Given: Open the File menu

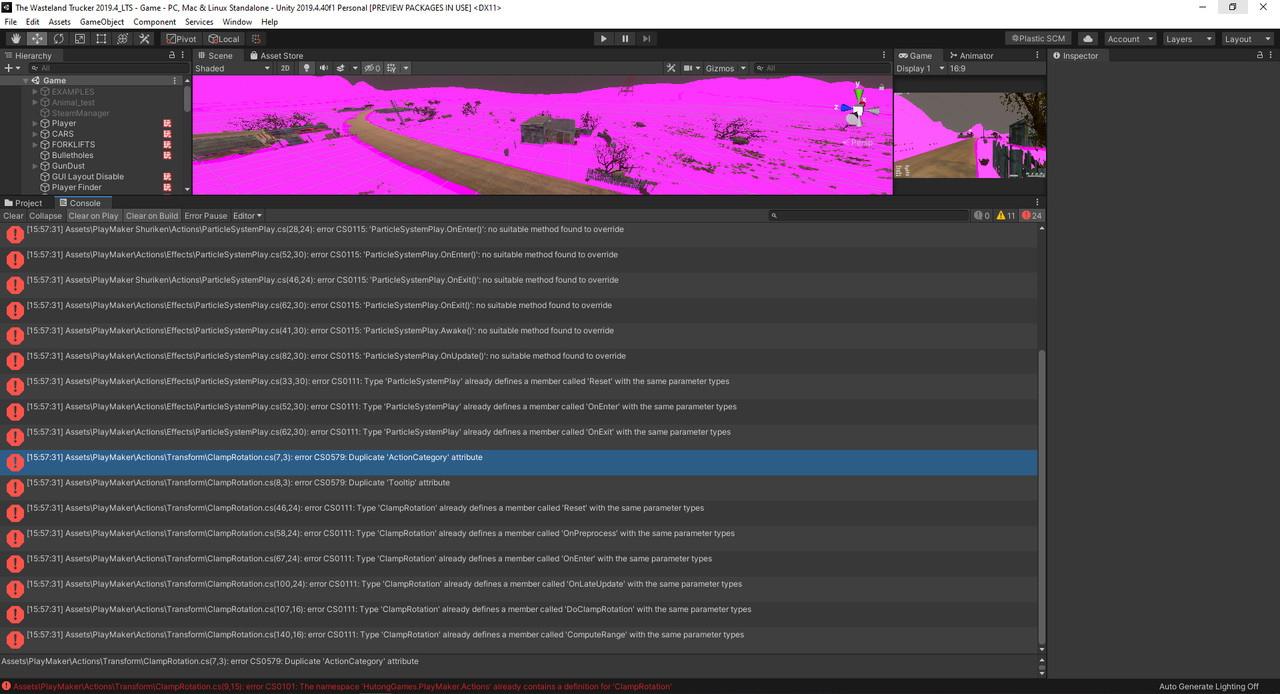Looking at the screenshot, I should tap(11, 22).
